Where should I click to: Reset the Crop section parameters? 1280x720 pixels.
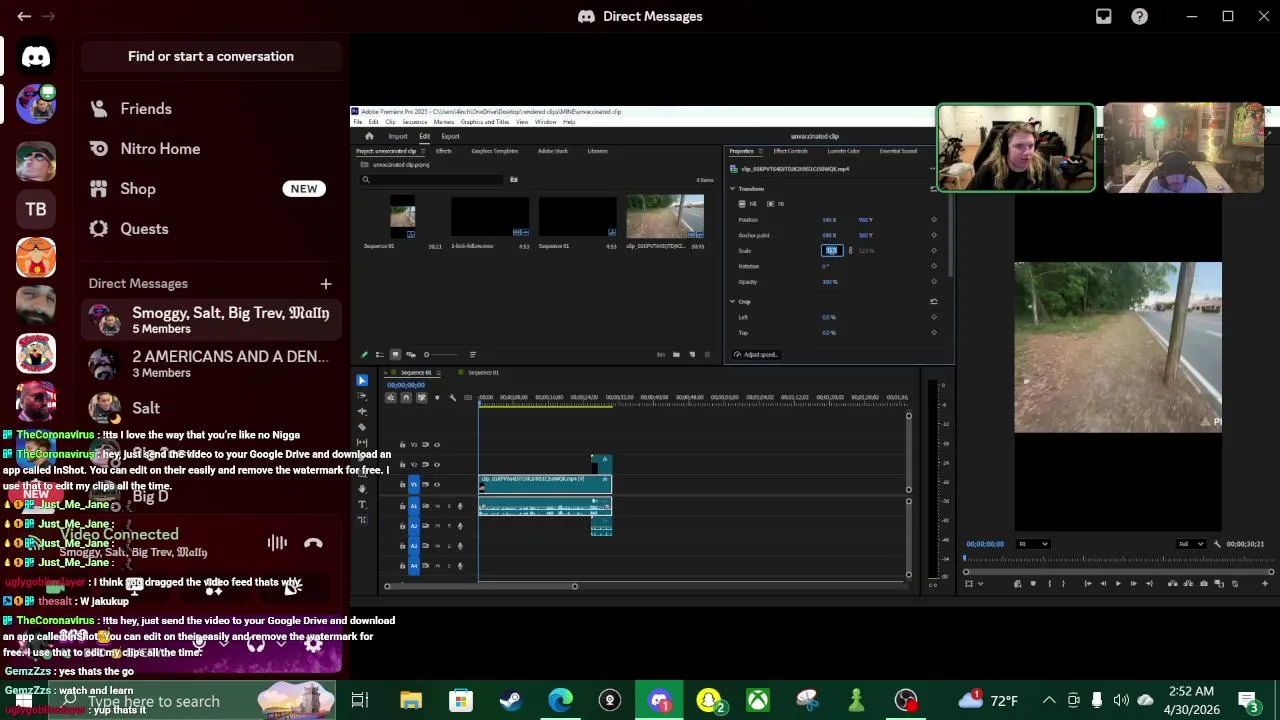click(x=934, y=302)
